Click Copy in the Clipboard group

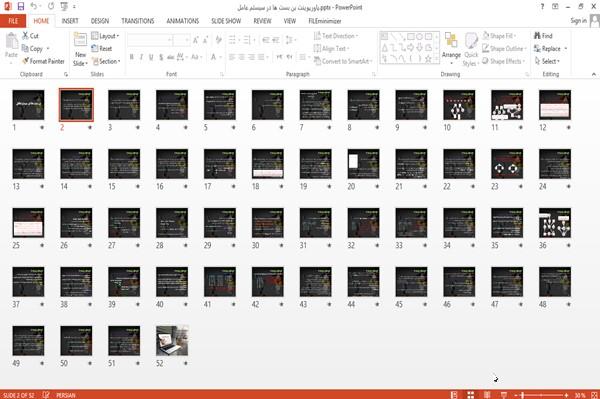32,49
